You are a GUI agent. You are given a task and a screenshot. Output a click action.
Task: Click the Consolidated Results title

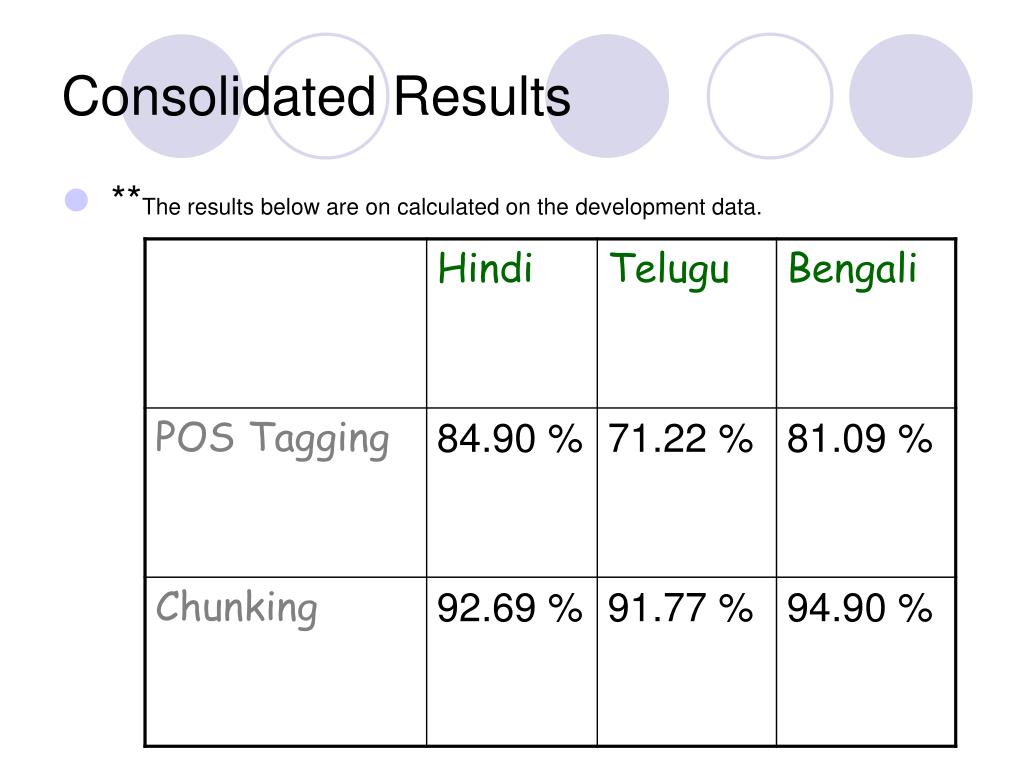[316, 97]
